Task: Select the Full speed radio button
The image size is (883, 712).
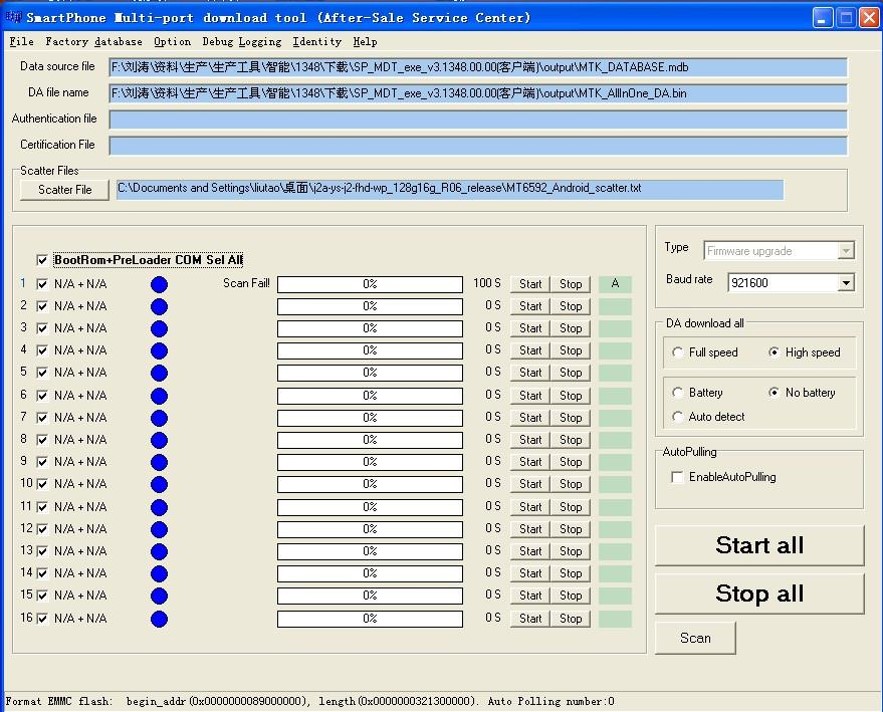Action: tap(677, 353)
